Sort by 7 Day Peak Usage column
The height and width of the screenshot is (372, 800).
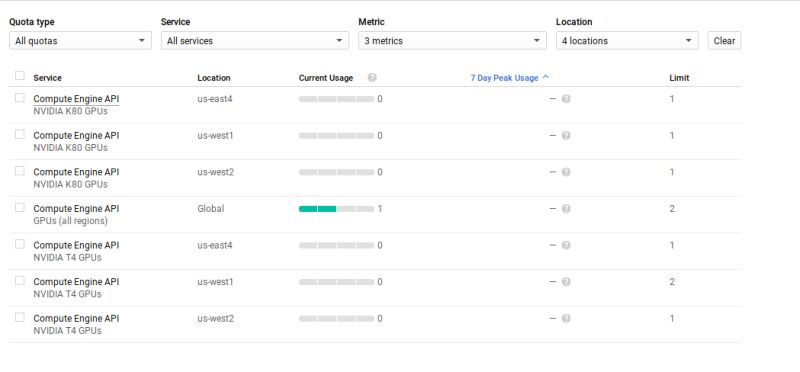click(504, 78)
